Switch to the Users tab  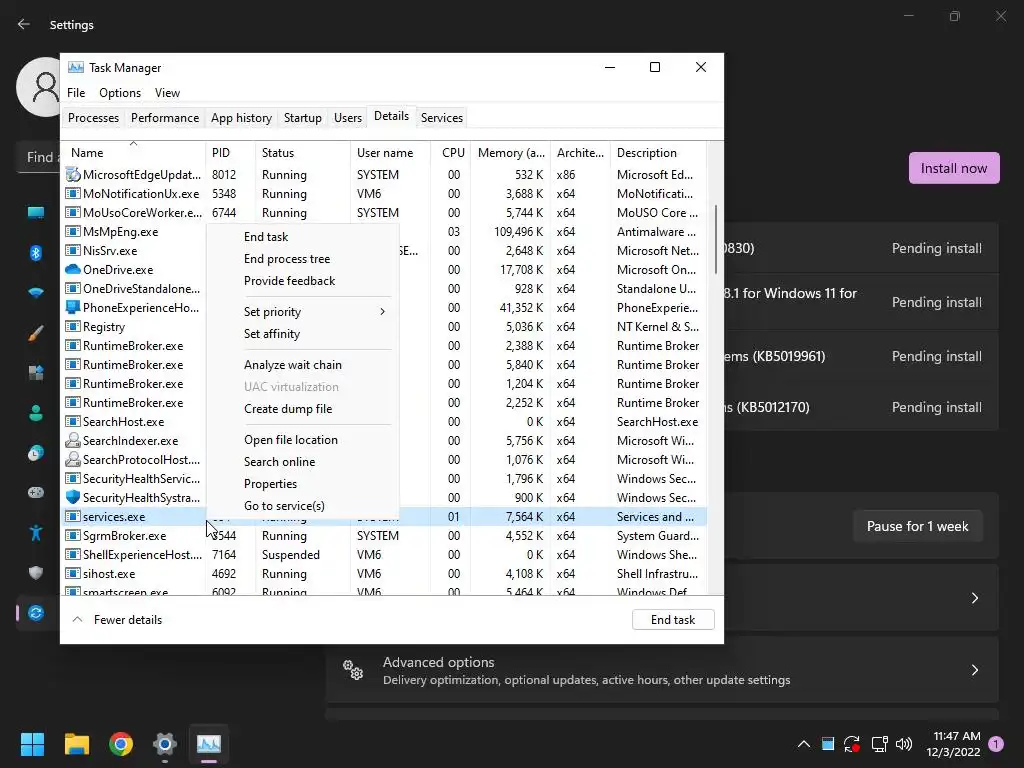pyautogui.click(x=347, y=118)
